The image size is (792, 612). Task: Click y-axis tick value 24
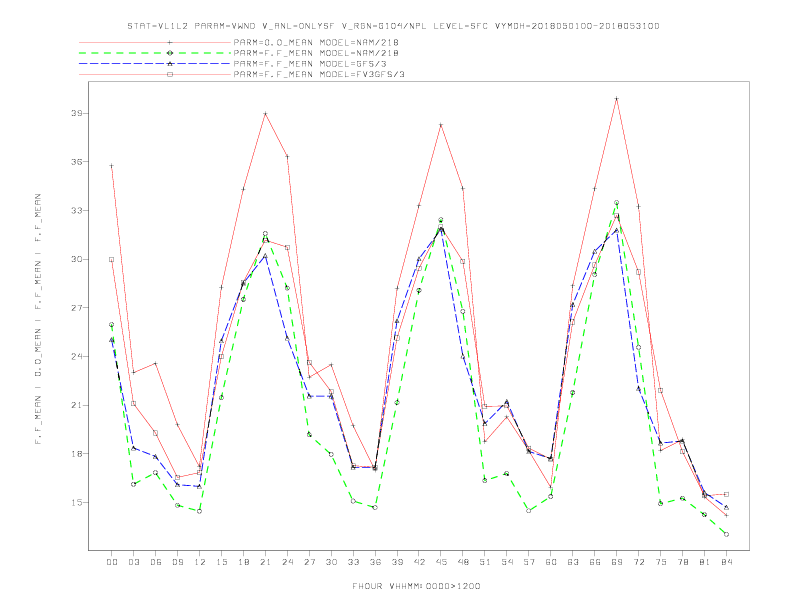(76, 356)
